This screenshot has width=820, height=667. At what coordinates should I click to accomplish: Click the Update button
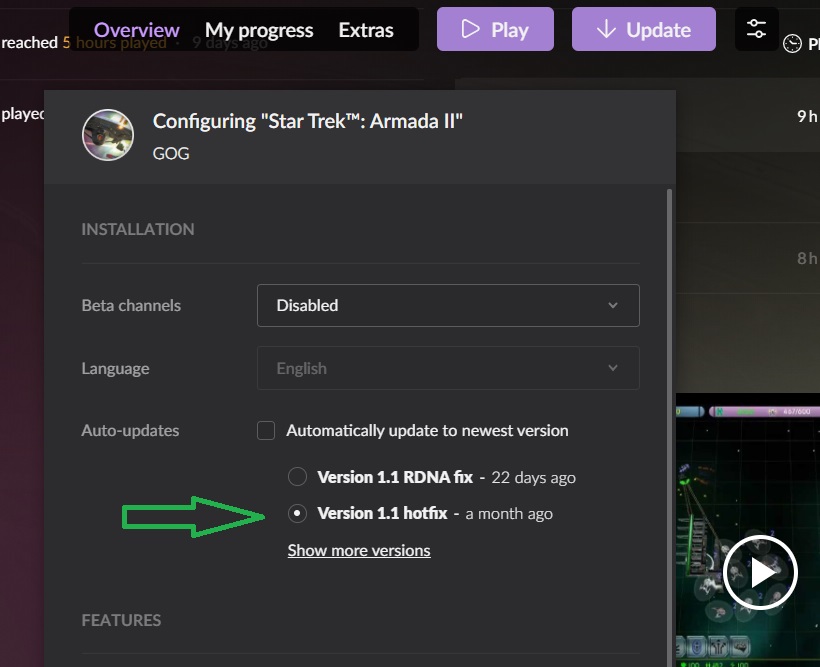[x=644, y=29]
